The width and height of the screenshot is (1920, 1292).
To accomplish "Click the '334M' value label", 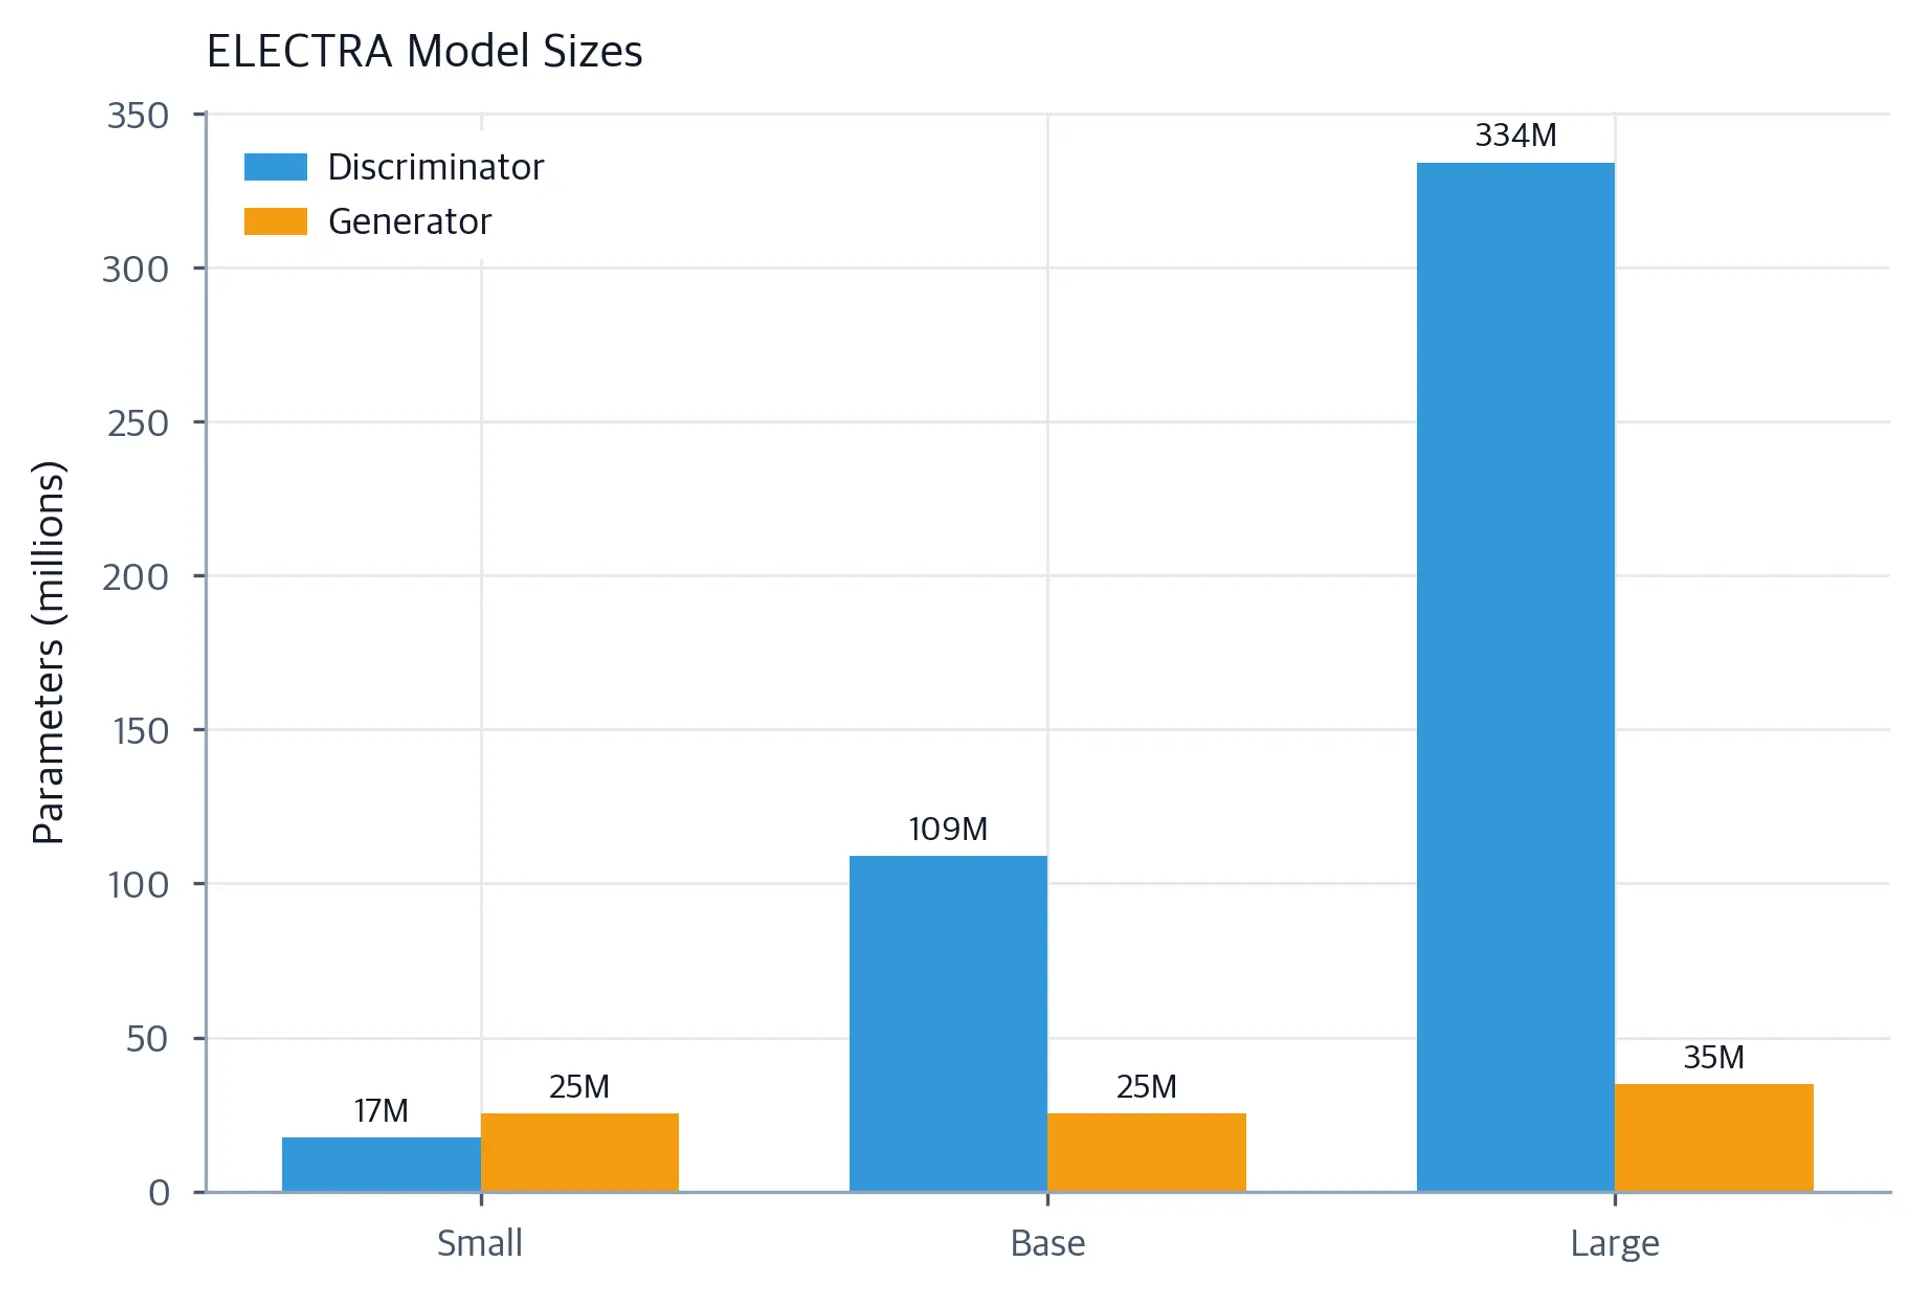I will (1516, 135).
